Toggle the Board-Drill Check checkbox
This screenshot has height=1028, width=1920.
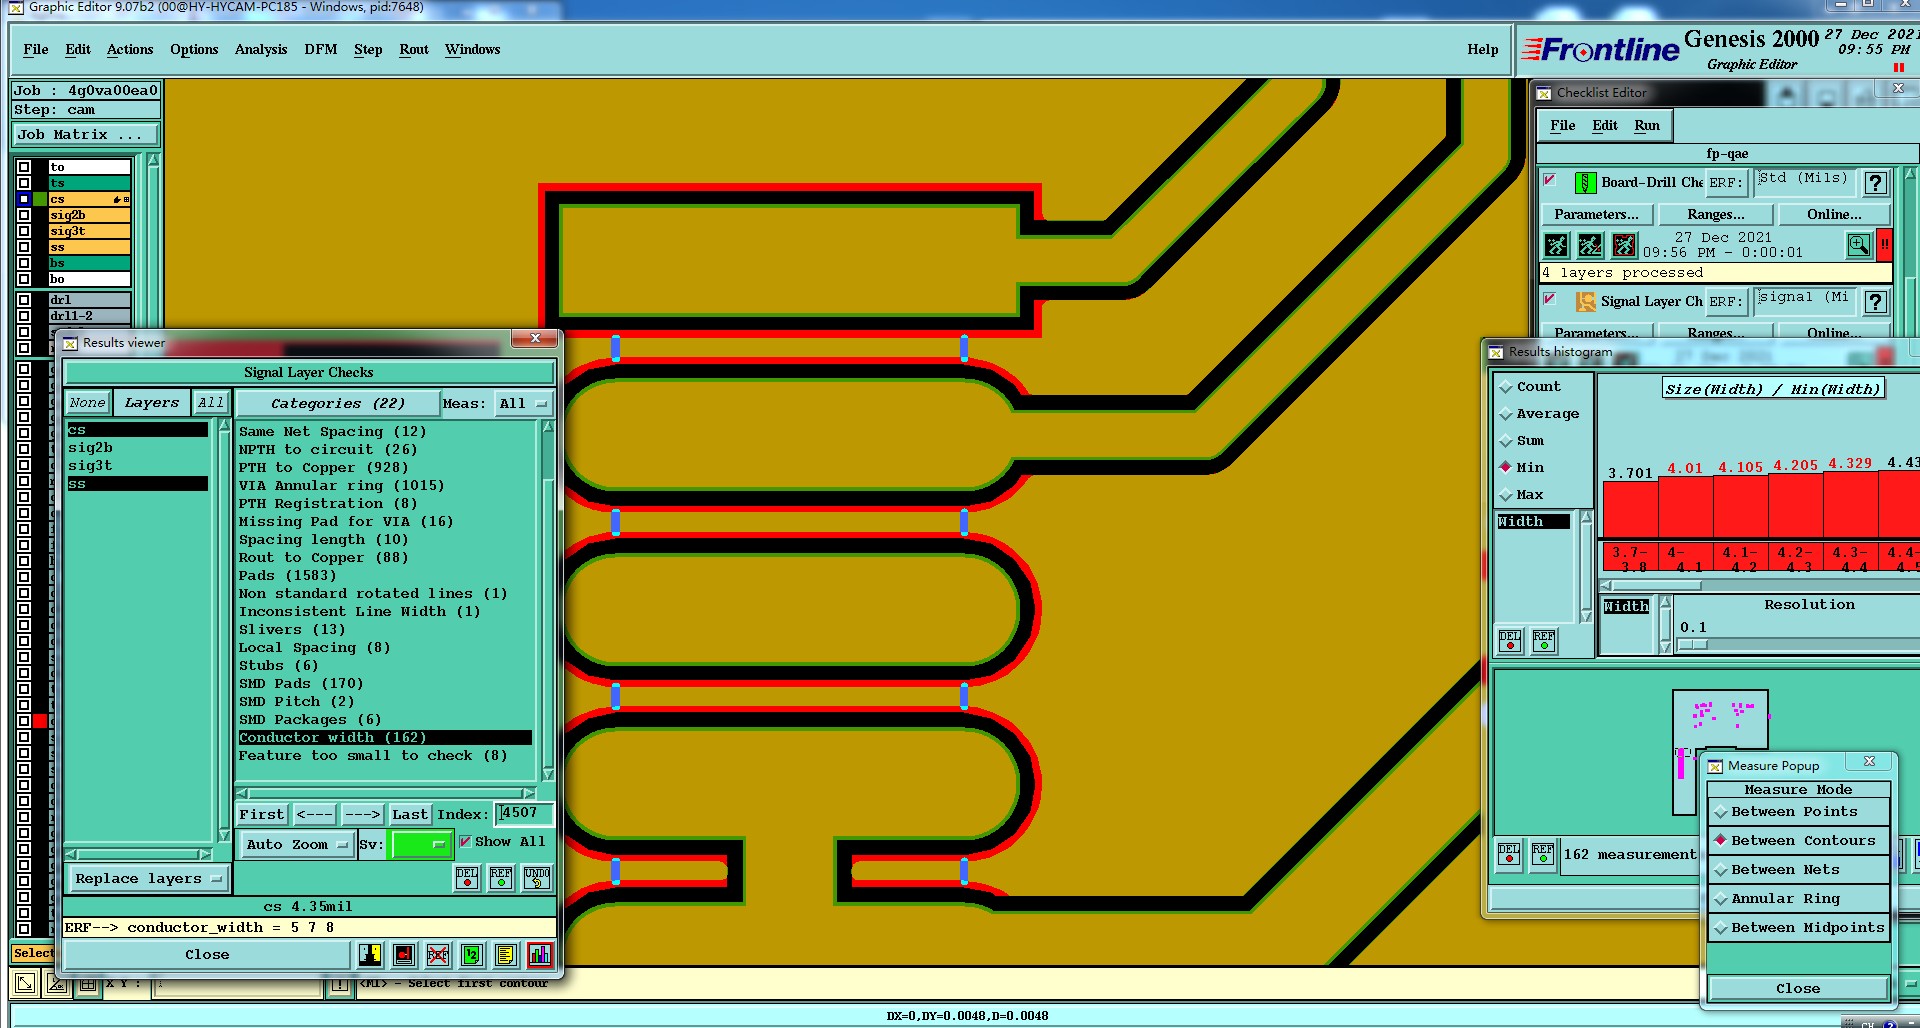1550,180
